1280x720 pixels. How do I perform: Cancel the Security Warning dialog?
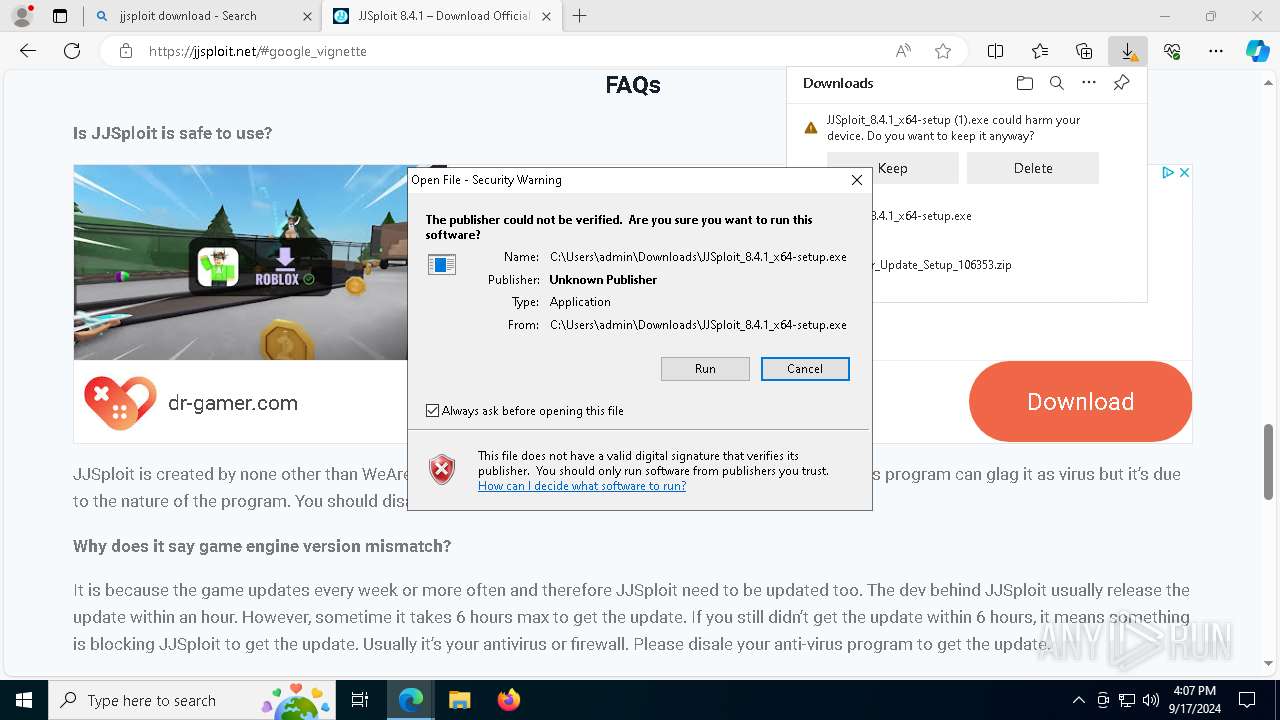805,369
